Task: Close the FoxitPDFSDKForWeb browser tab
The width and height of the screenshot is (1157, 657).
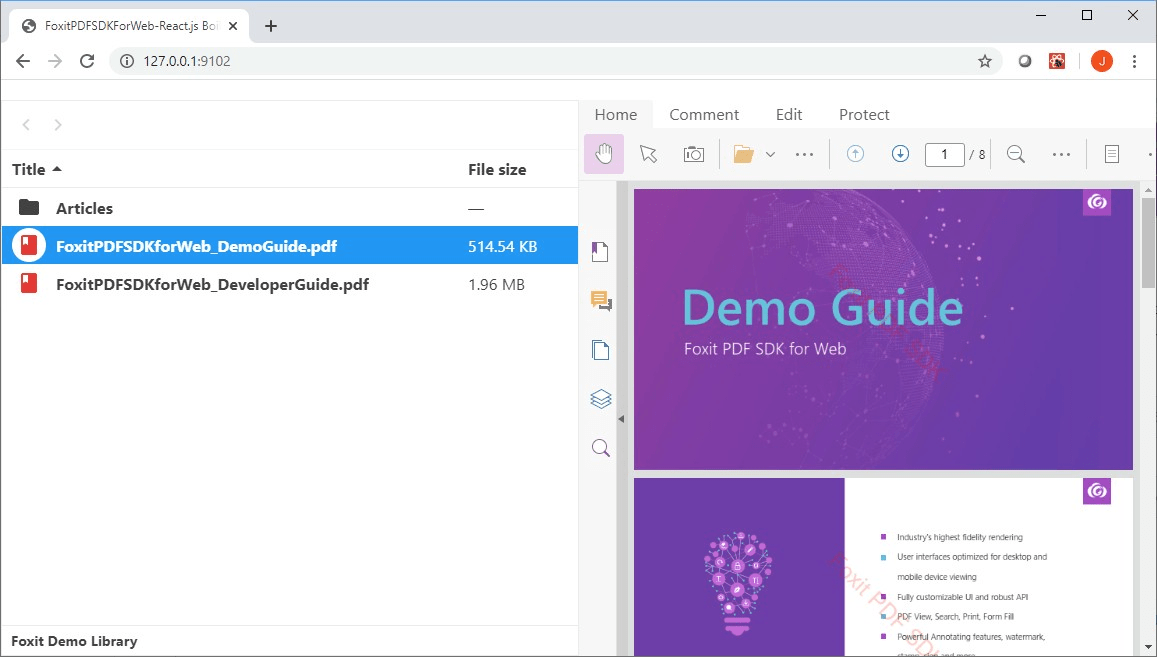Action: coord(232,26)
